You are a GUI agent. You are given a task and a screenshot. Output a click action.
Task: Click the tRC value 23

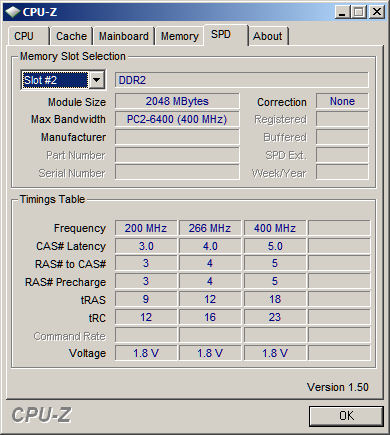(275, 317)
